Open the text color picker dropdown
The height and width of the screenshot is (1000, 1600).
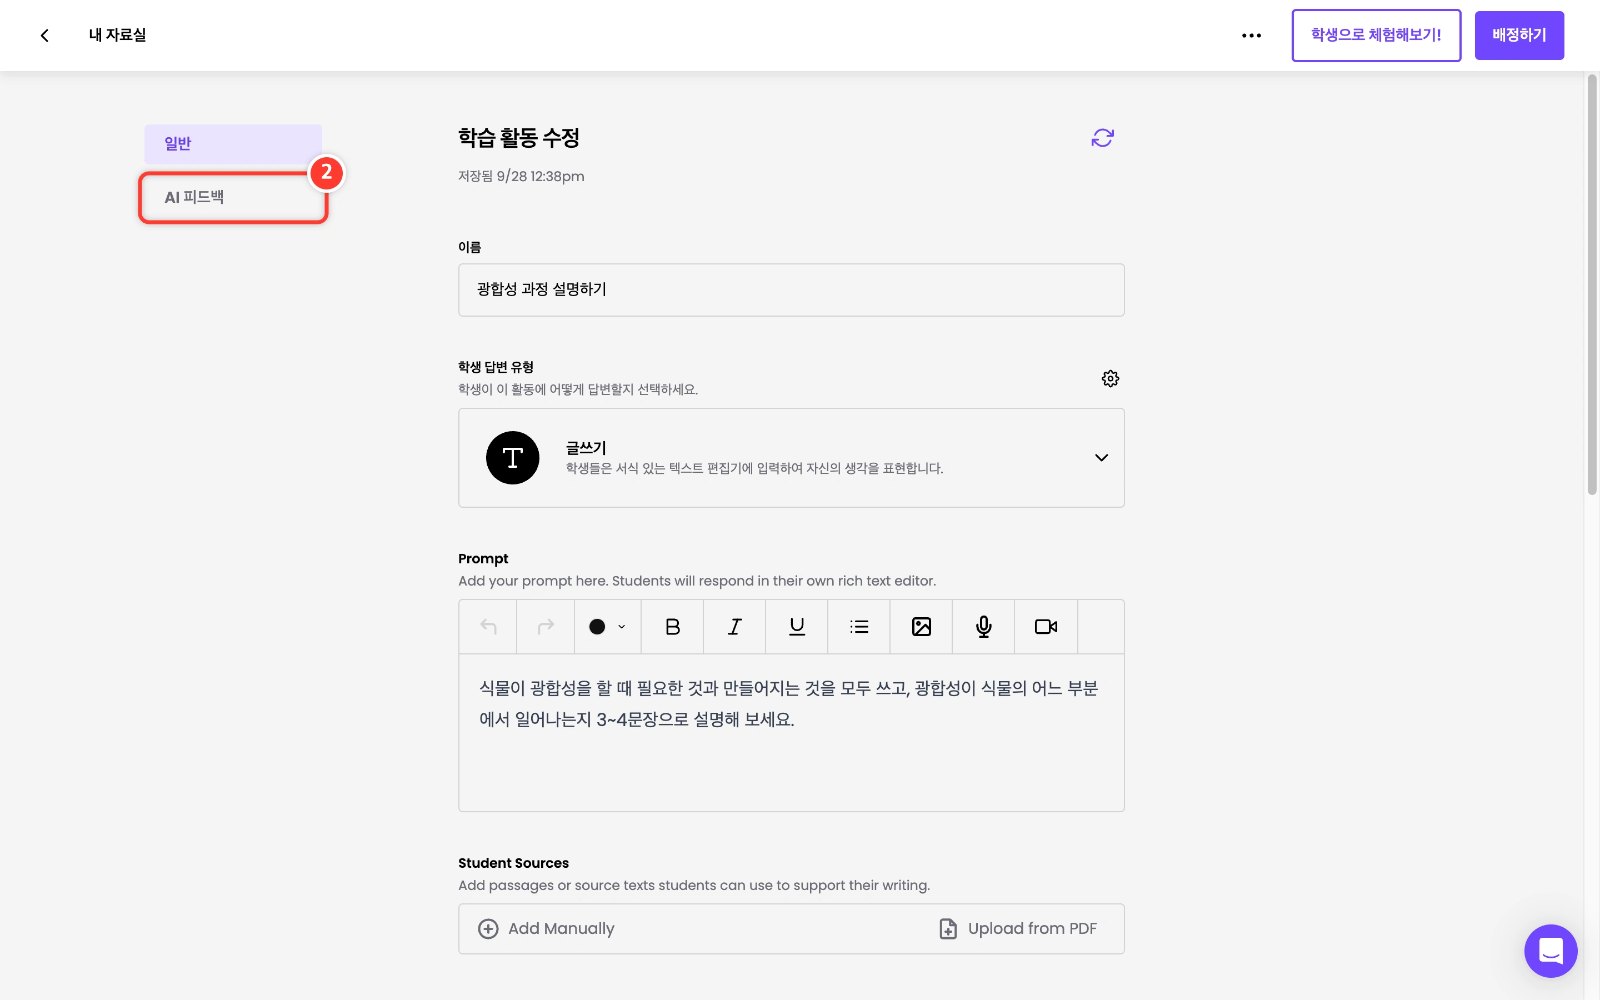[x=607, y=626]
